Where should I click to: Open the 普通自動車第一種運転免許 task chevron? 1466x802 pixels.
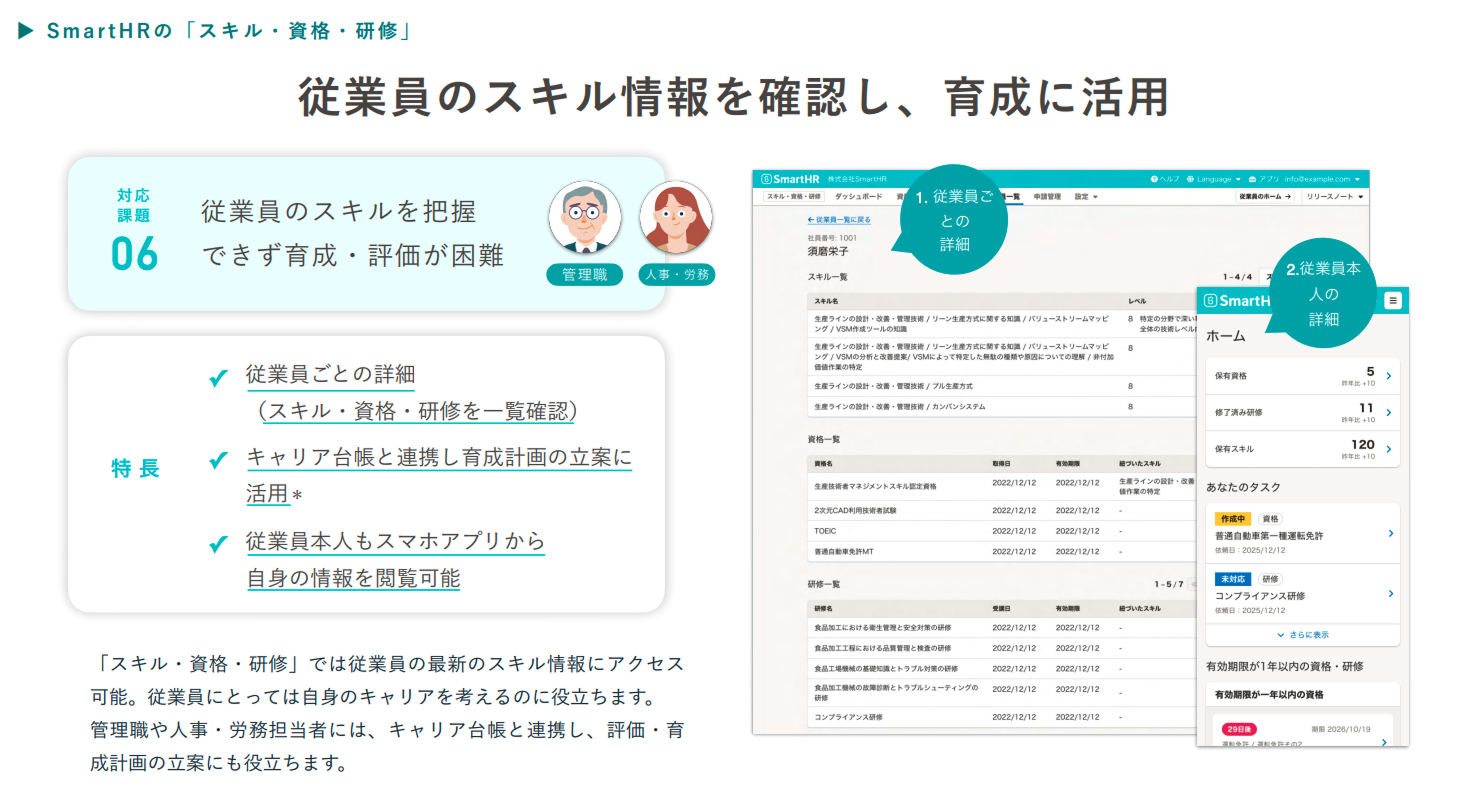1390,533
